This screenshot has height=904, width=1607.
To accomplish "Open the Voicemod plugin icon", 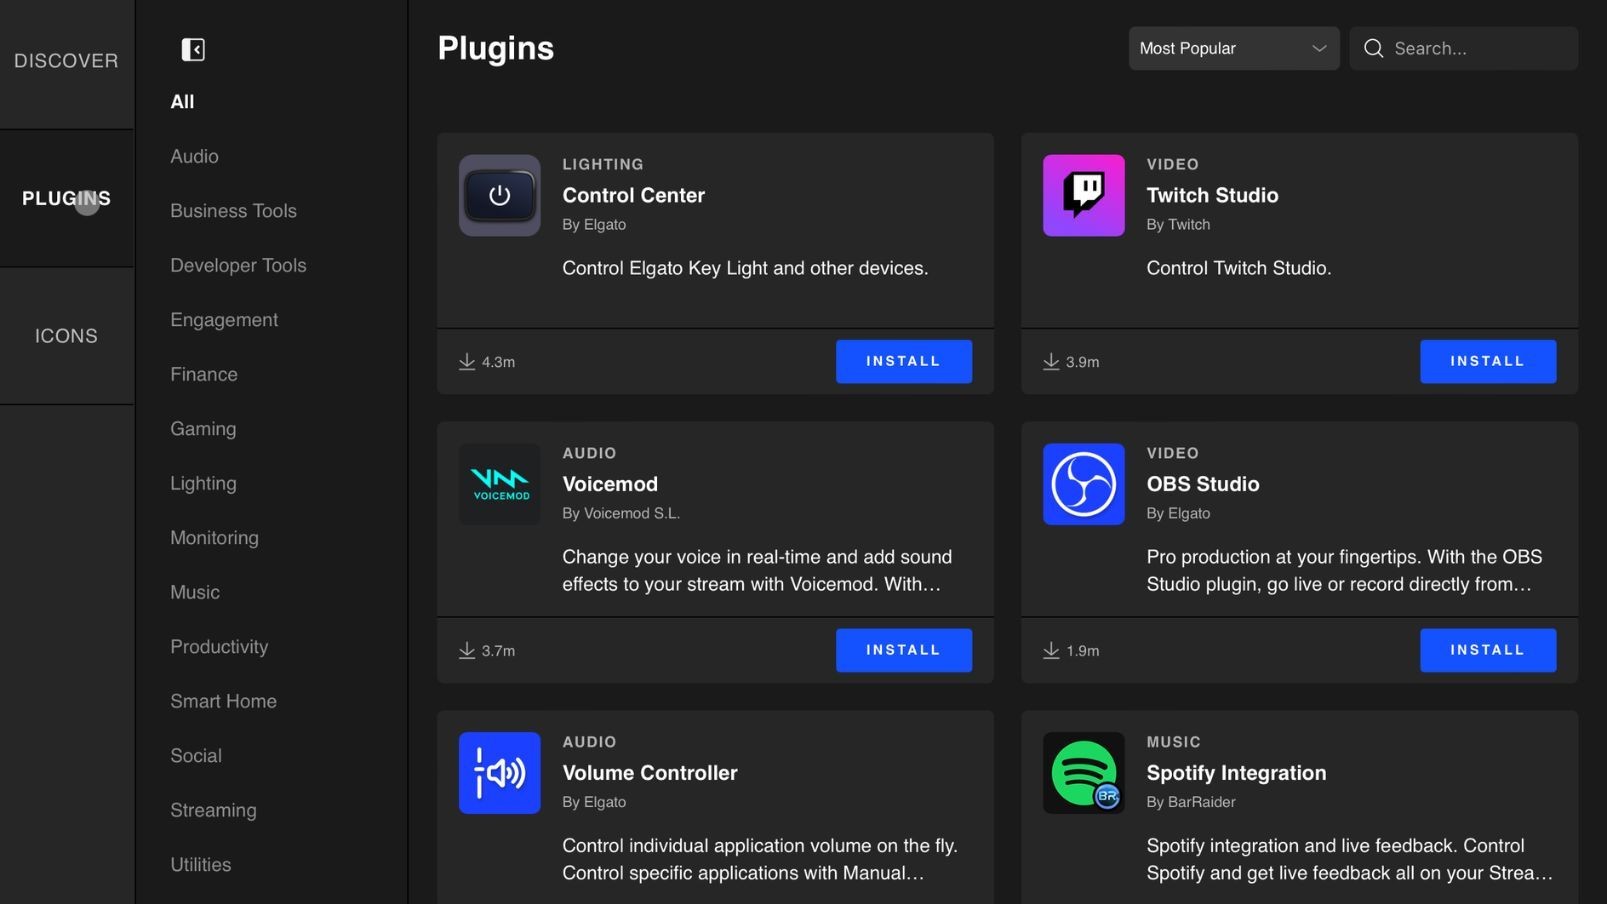I will (x=500, y=484).
